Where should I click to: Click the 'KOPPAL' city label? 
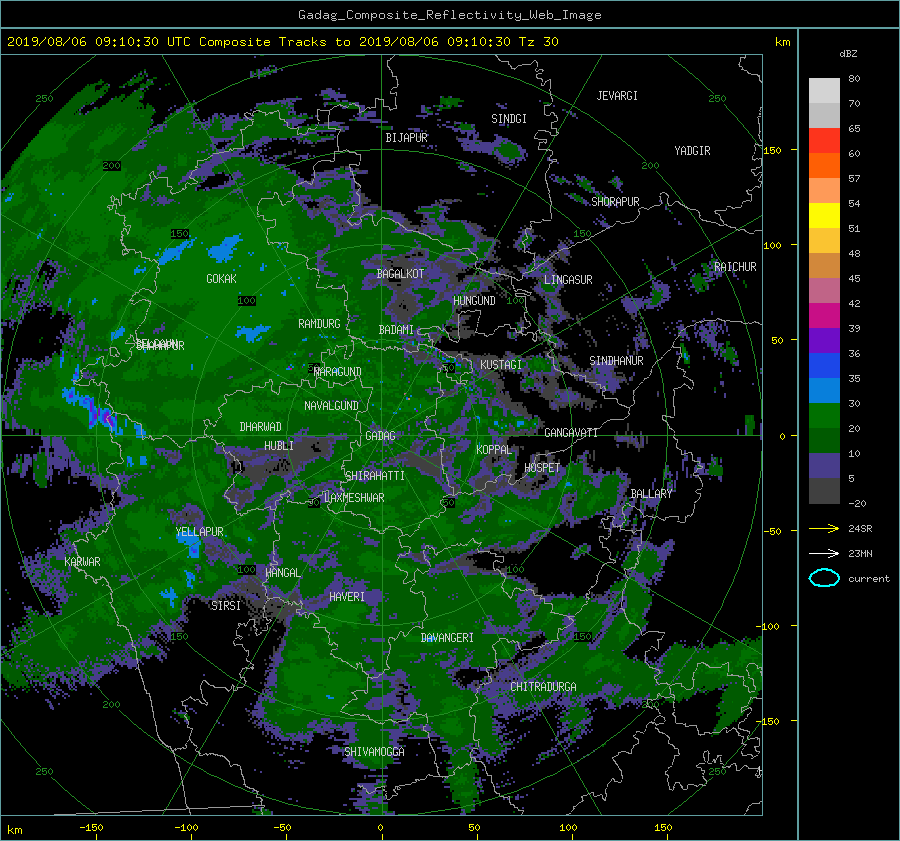tap(494, 450)
